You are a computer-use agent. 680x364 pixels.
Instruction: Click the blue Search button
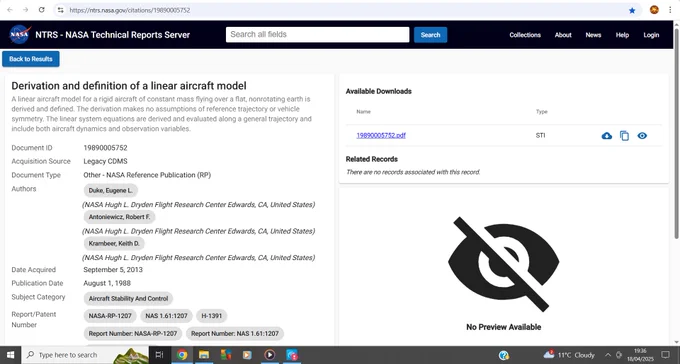coord(430,35)
